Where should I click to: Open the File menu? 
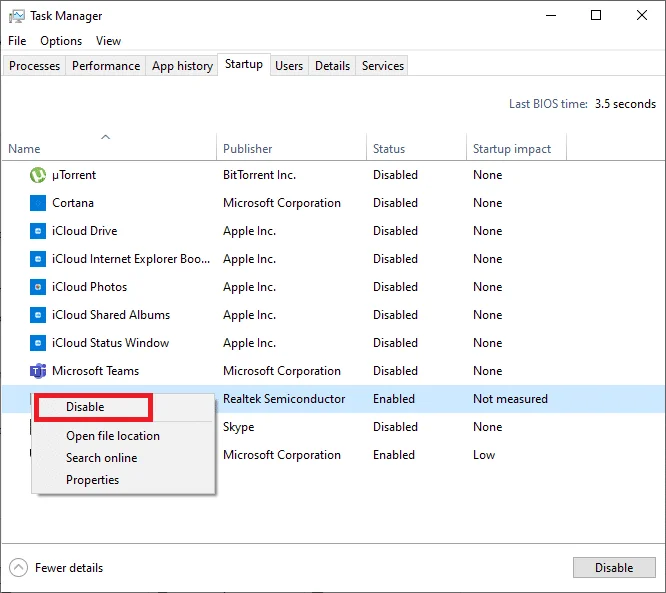[17, 41]
